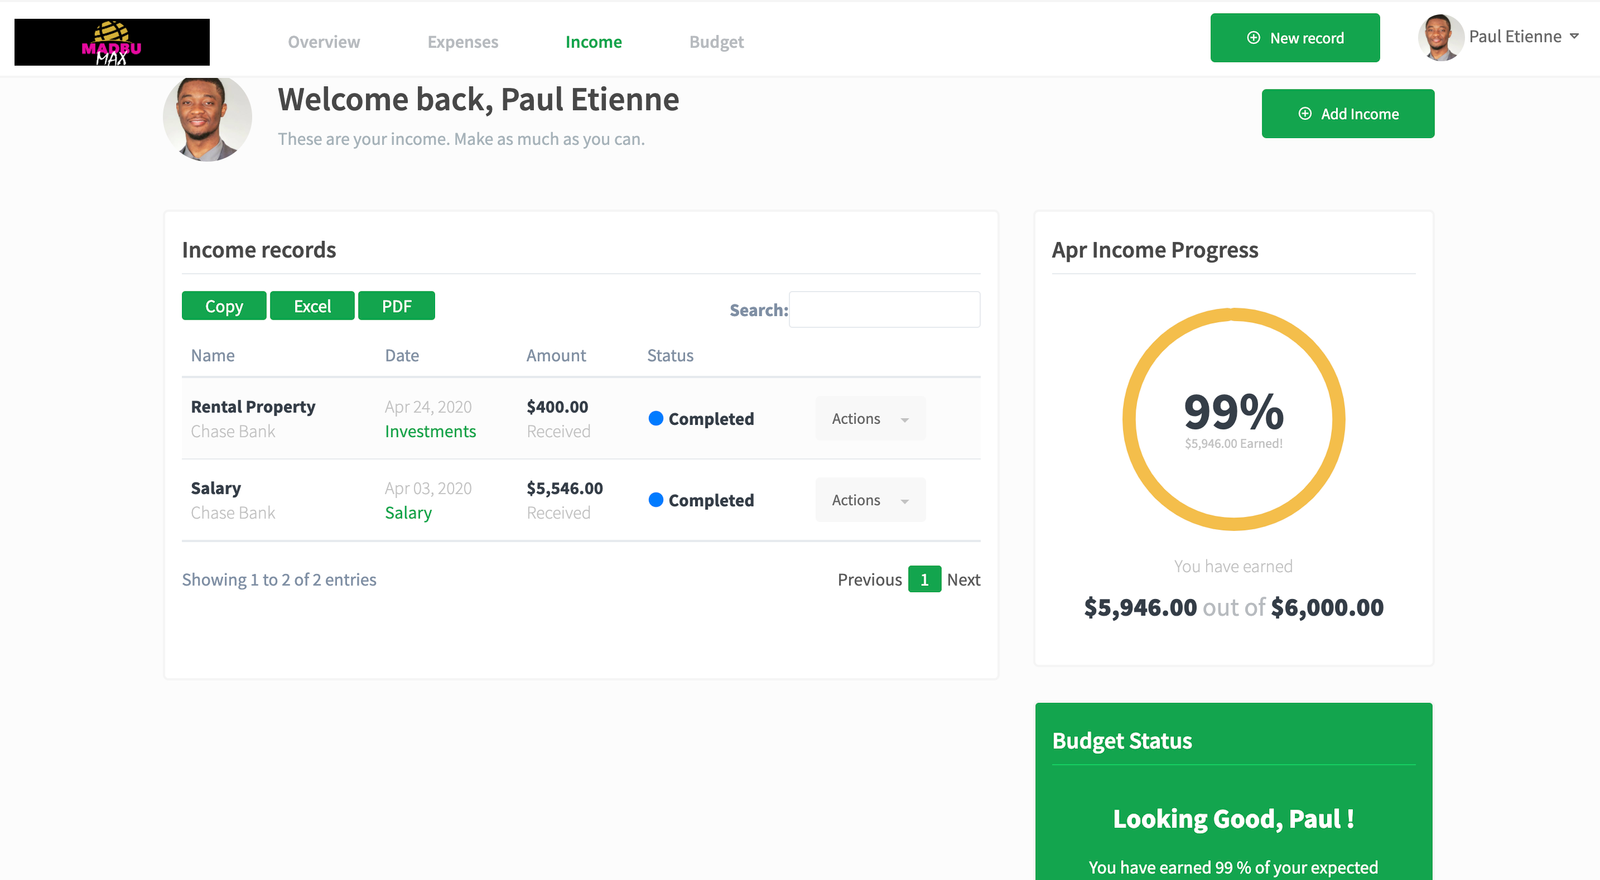
Task: Click the New record button
Action: coord(1295,38)
